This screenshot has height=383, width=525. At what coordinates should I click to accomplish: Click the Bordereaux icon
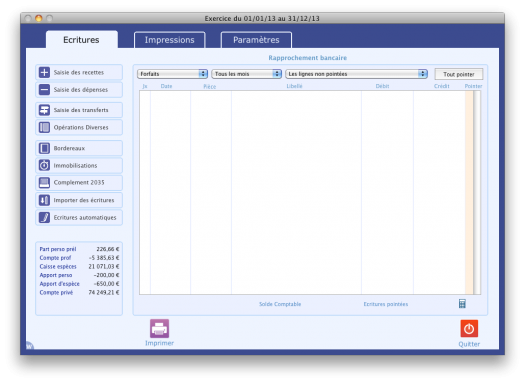[x=44, y=148]
